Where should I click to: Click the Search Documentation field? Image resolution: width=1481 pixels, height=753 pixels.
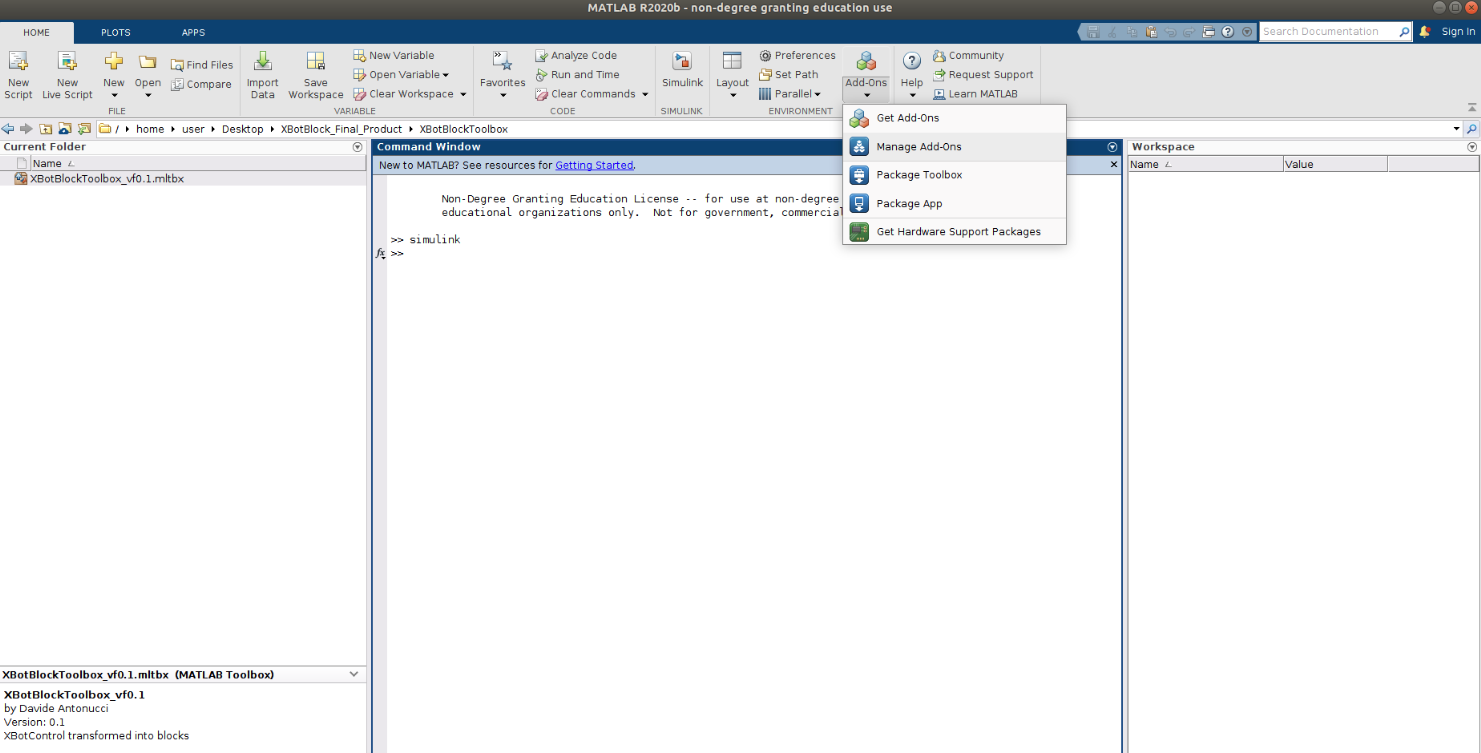(x=1327, y=32)
